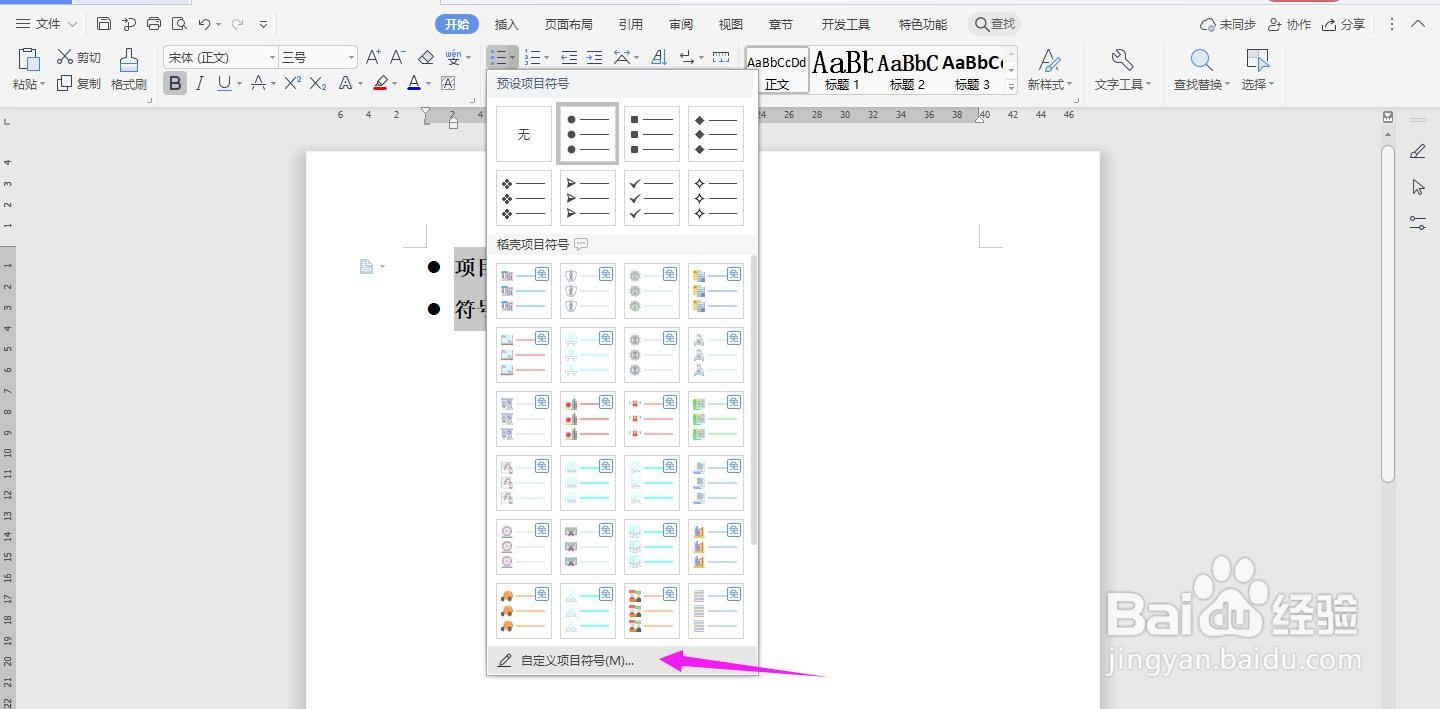
Task: Click the Collaborate (协作) icon
Action: click(1290, 24)
